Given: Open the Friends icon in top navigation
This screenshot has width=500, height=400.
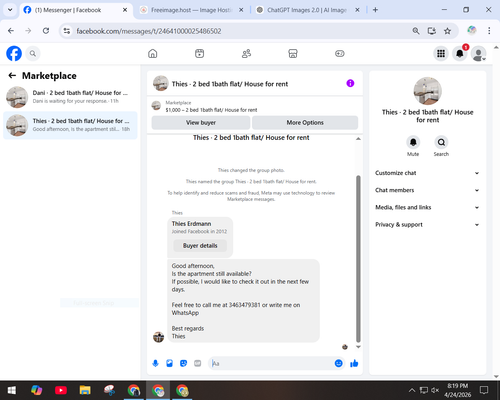Looking at the screenshot, I should 246,53.
